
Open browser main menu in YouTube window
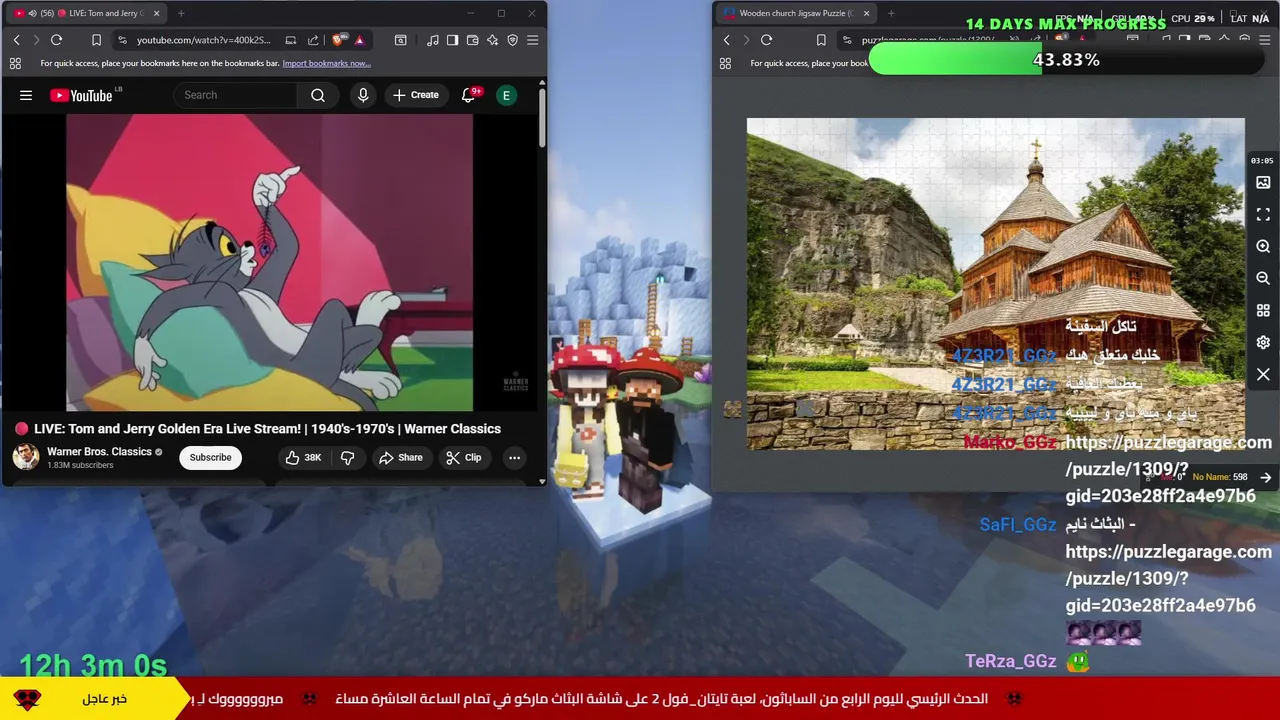[532, 40]
